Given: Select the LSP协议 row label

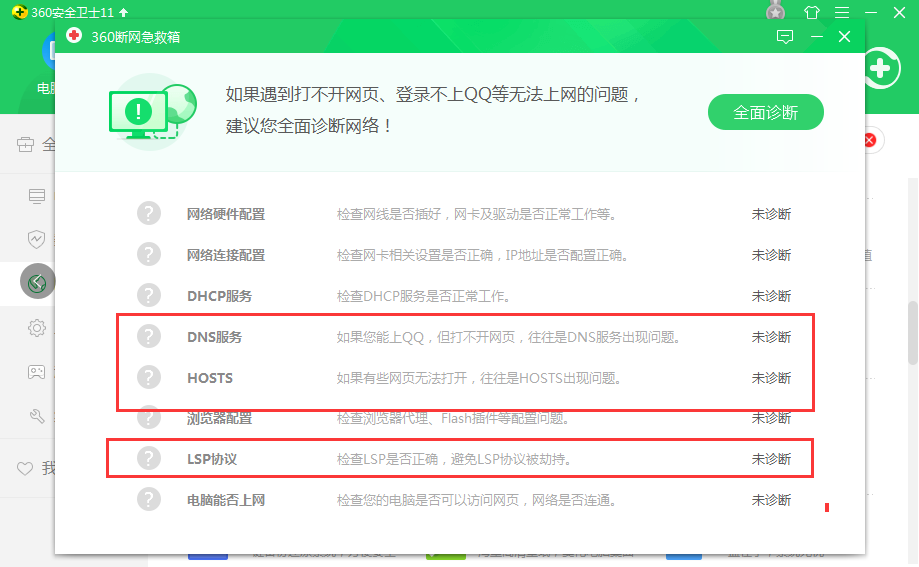Looking at the screenshot, I should click(212, 459).
